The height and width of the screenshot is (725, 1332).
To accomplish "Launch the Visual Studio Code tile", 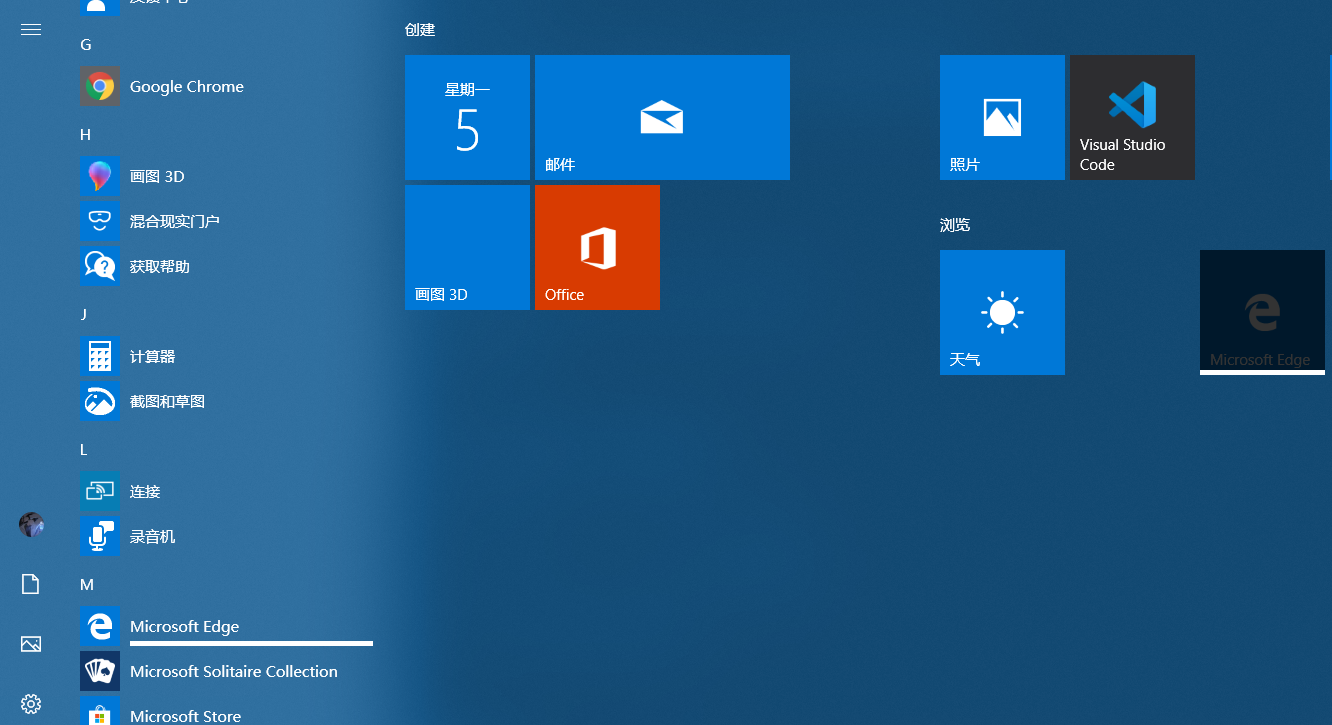I will click(x=1132, y=117).
